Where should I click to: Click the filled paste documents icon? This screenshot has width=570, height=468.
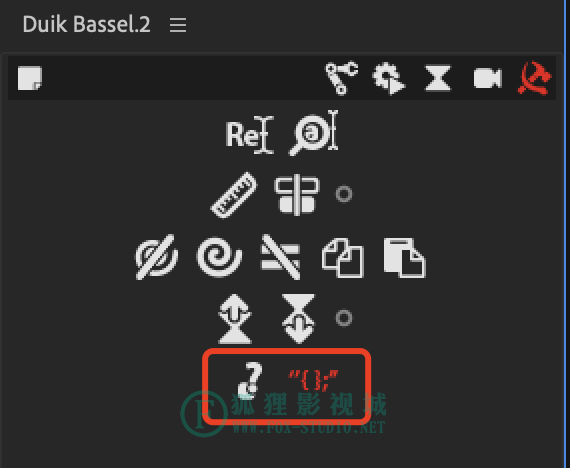405,258
